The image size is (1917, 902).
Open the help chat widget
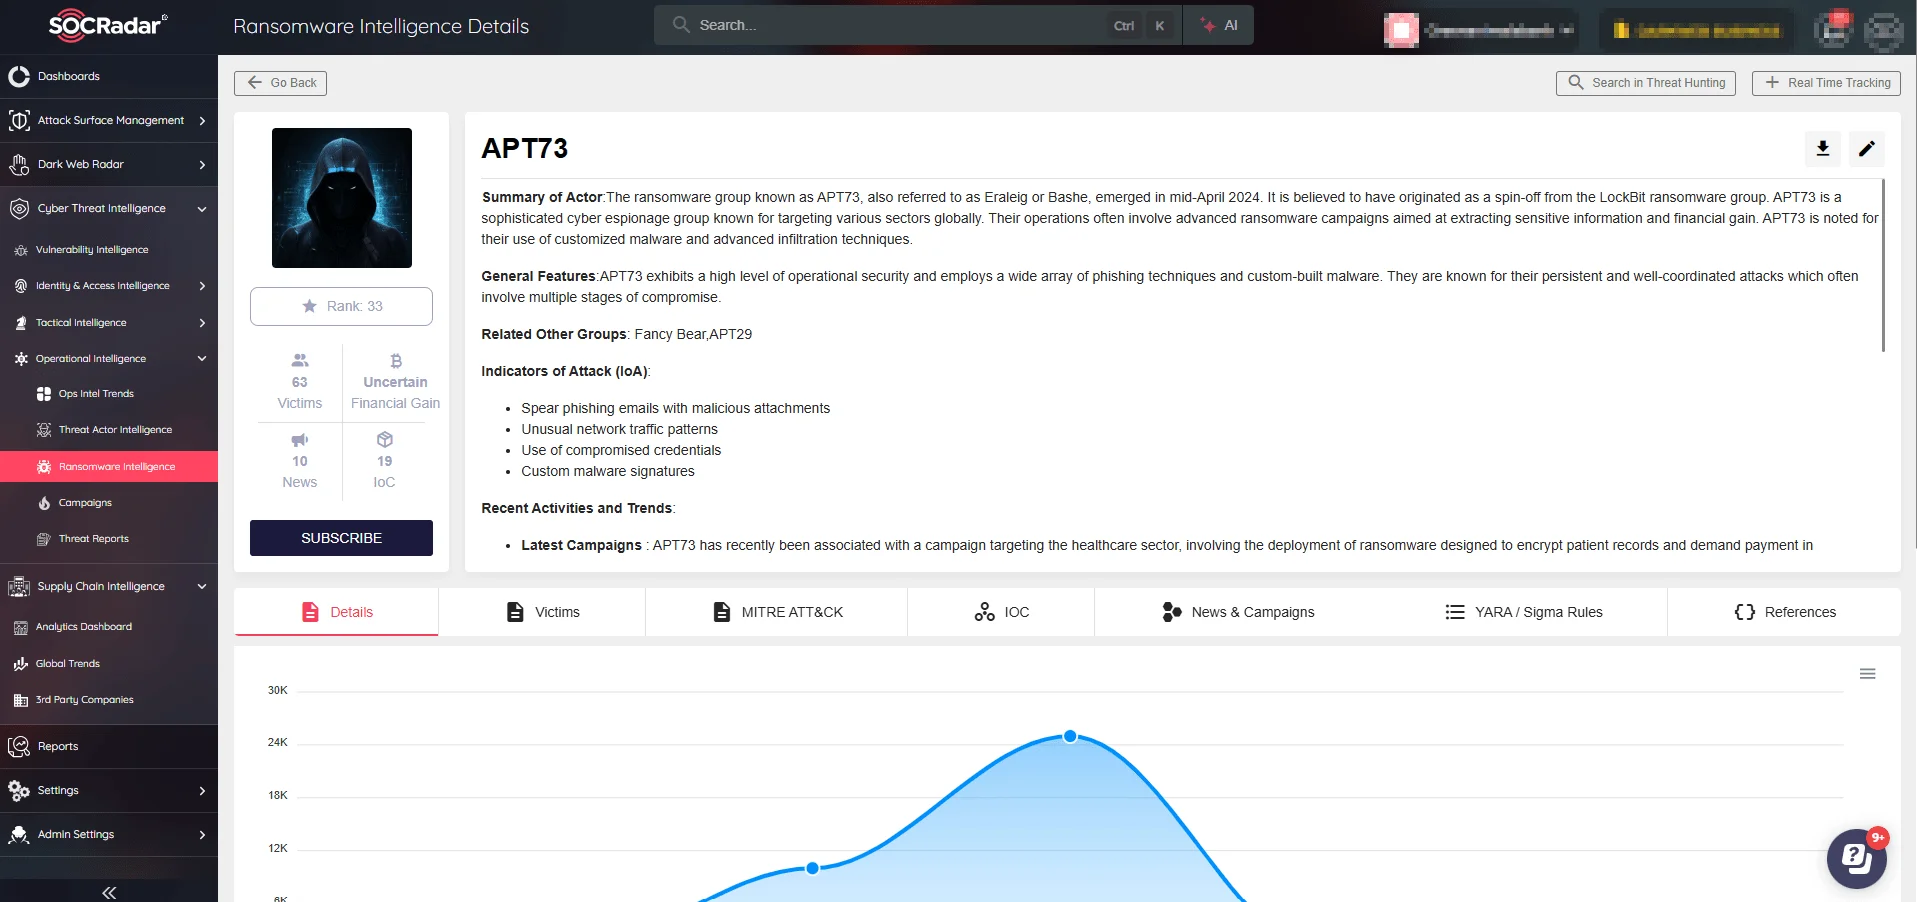(x=1857, y=858)
